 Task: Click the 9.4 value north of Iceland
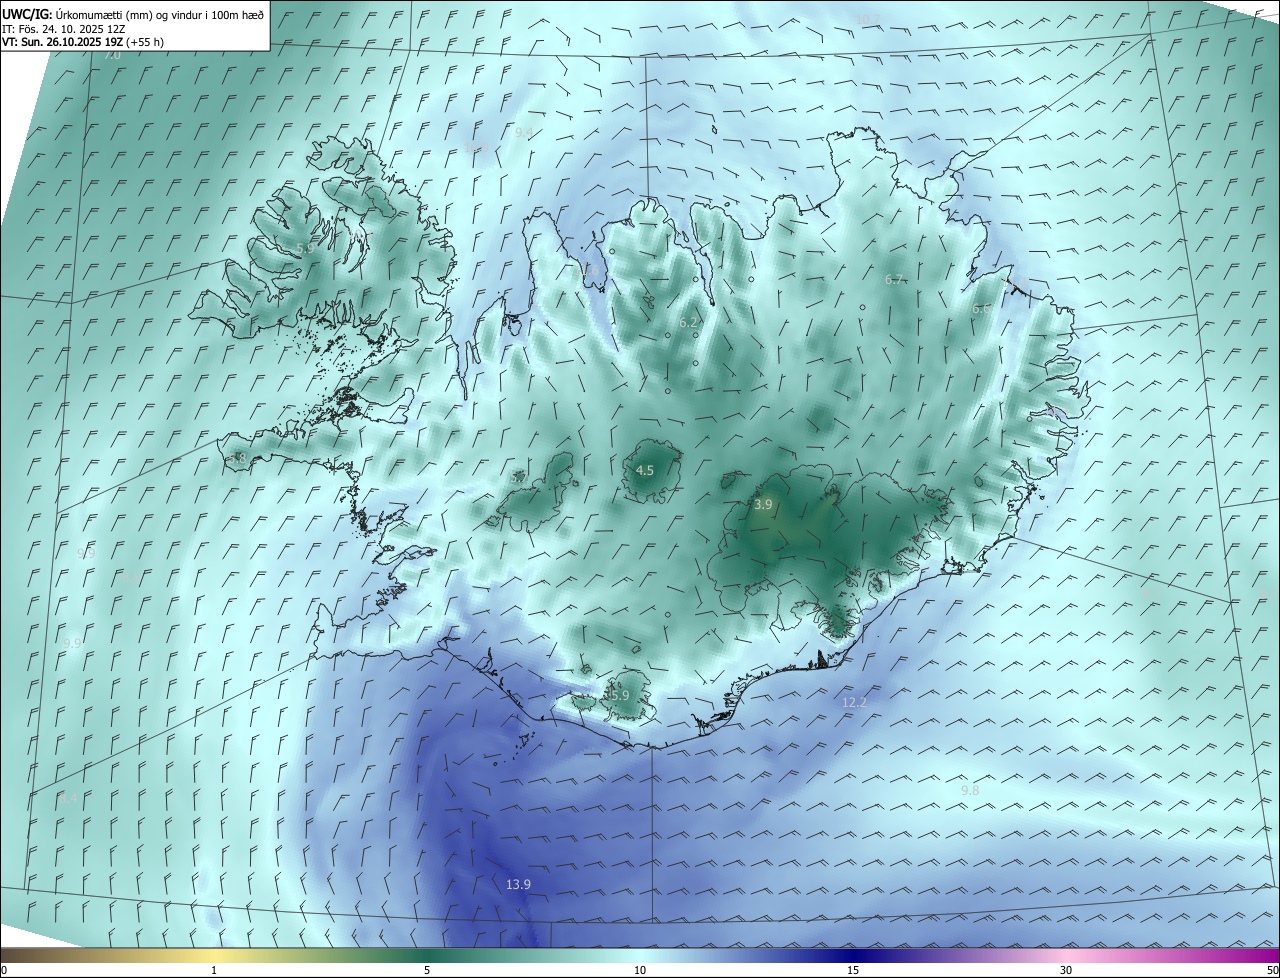click(x=524, y=133)
